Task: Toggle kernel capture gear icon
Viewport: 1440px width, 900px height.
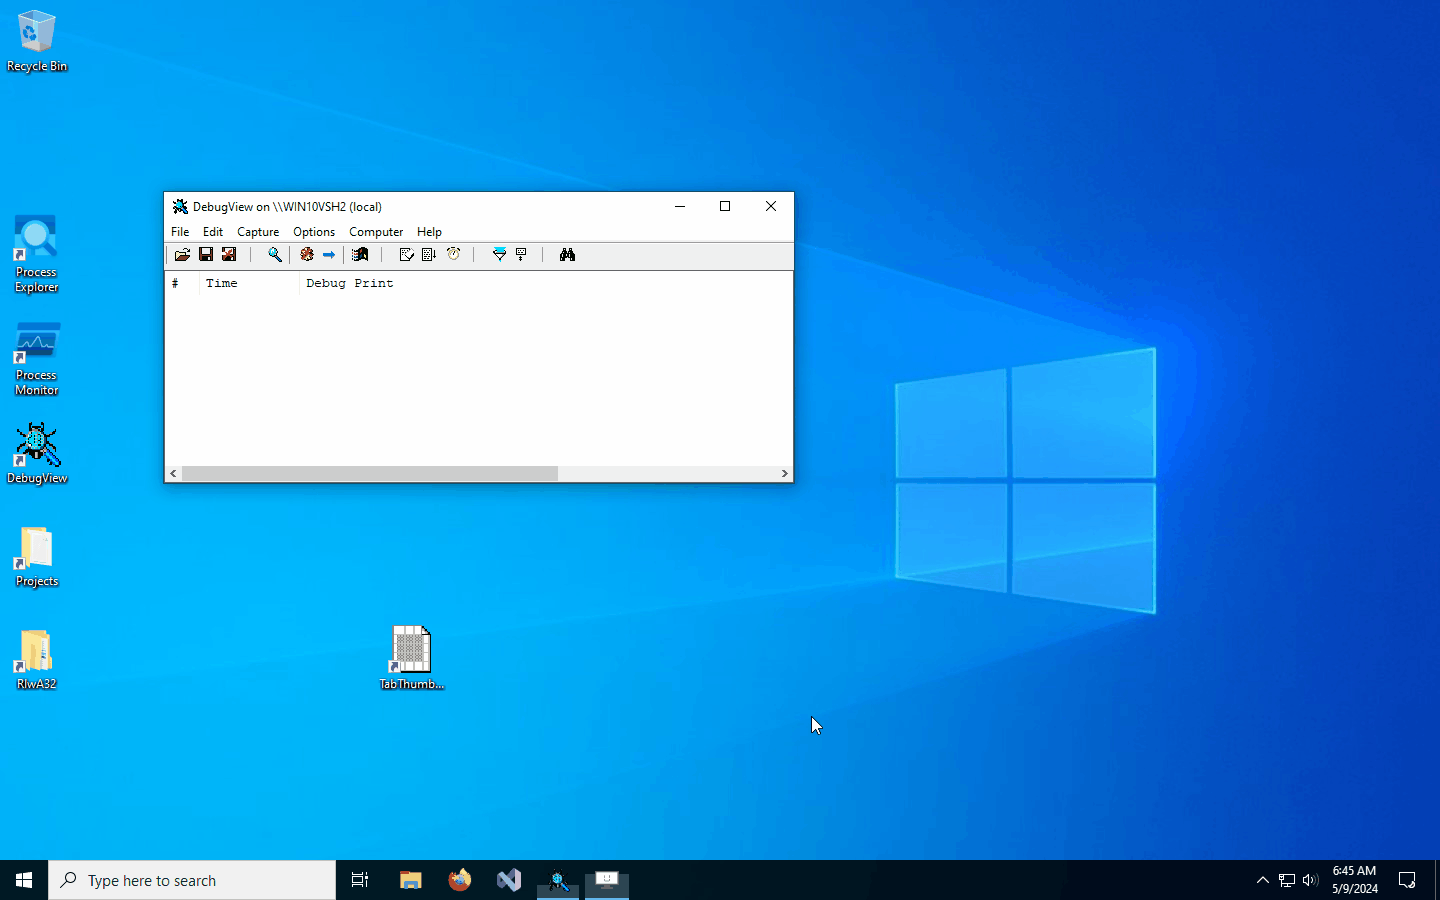Action: [307, 255]
